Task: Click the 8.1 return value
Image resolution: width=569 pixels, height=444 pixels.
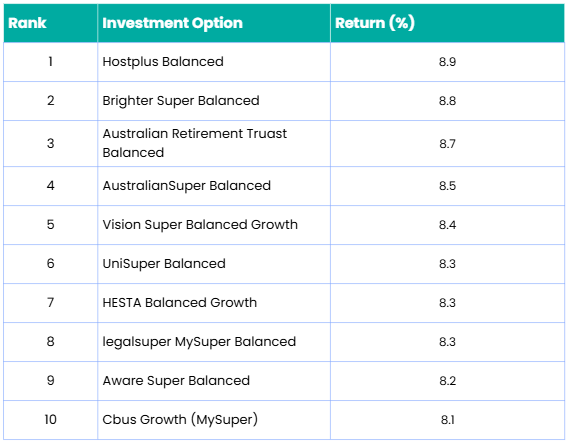Action: pos(447,420)
